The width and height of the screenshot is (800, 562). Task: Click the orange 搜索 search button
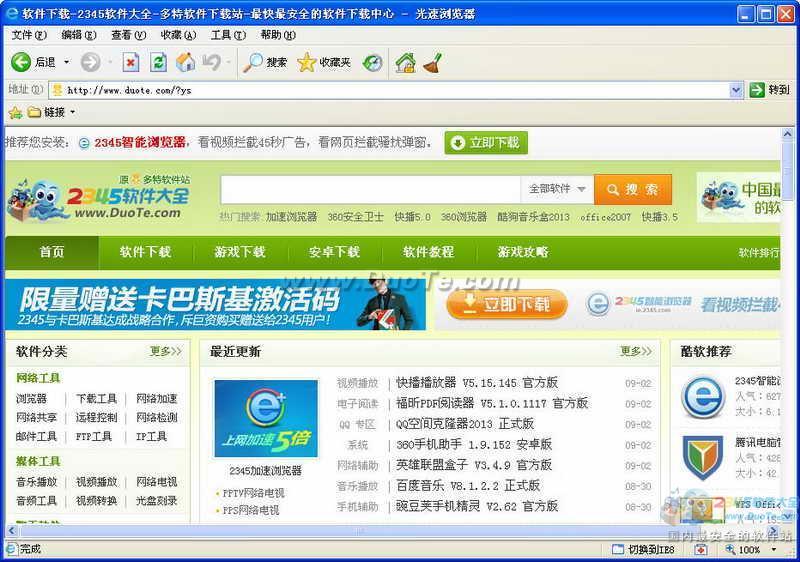click(x=633, y=189)
